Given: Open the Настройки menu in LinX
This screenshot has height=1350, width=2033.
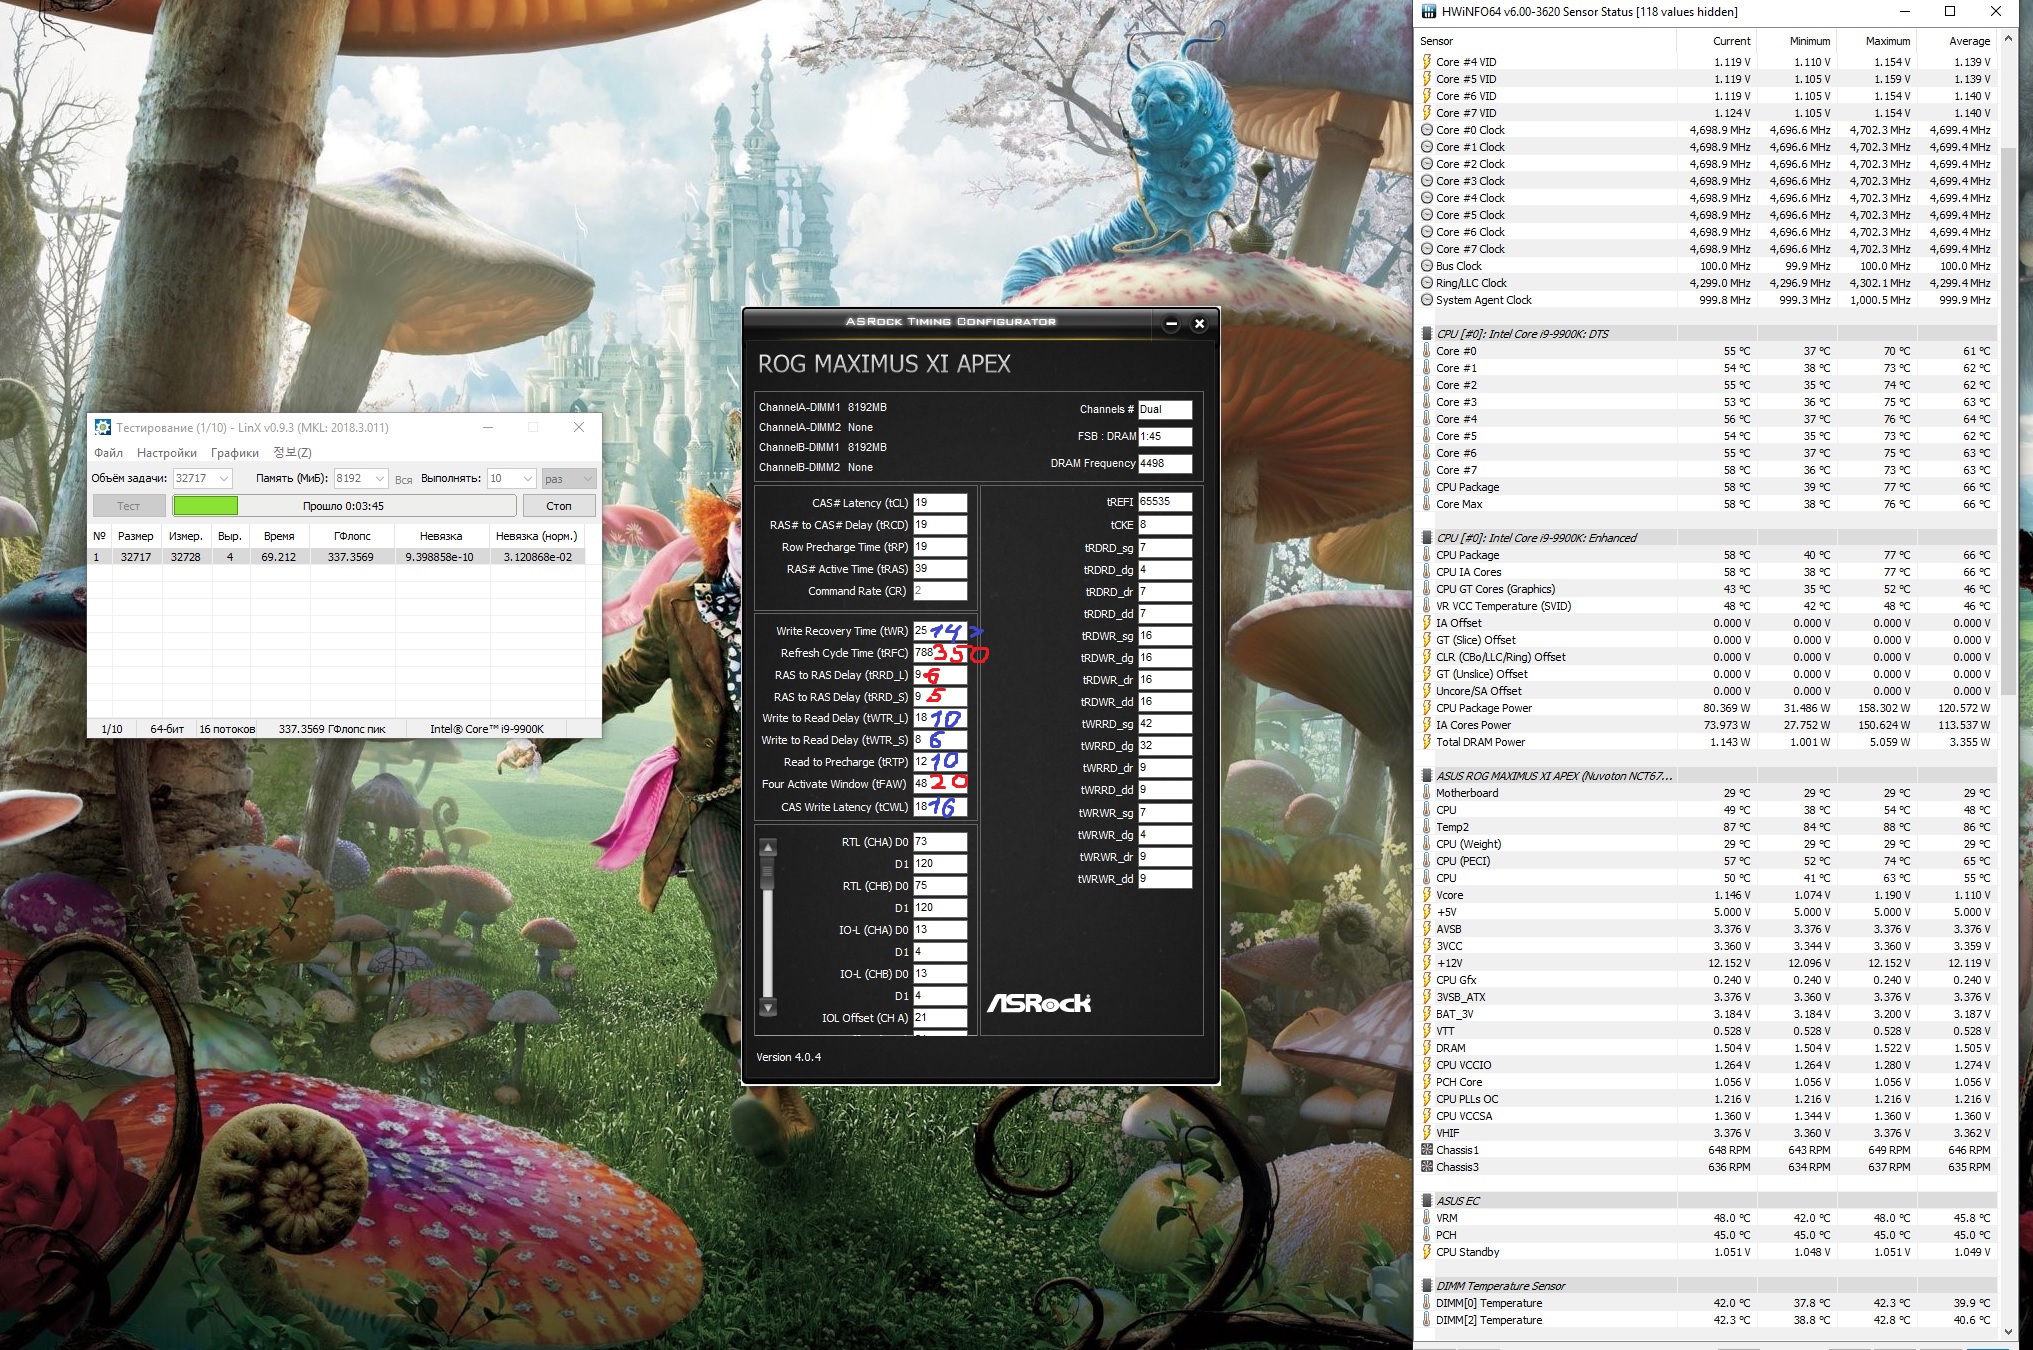Looking at the screenshot, I should (167, 453).
